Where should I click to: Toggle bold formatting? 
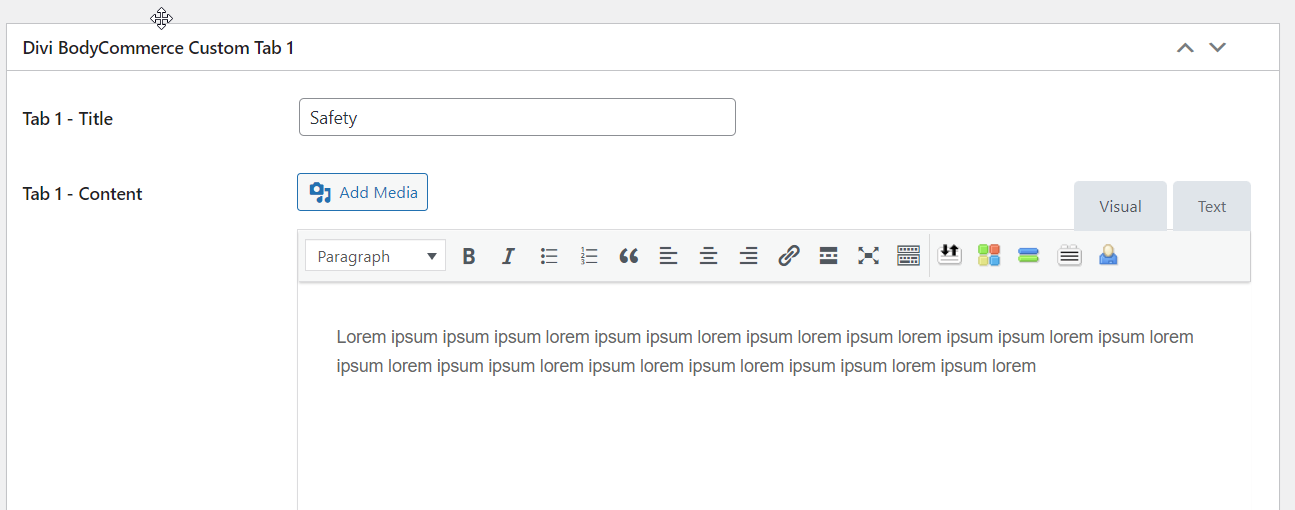click(468, 256)
